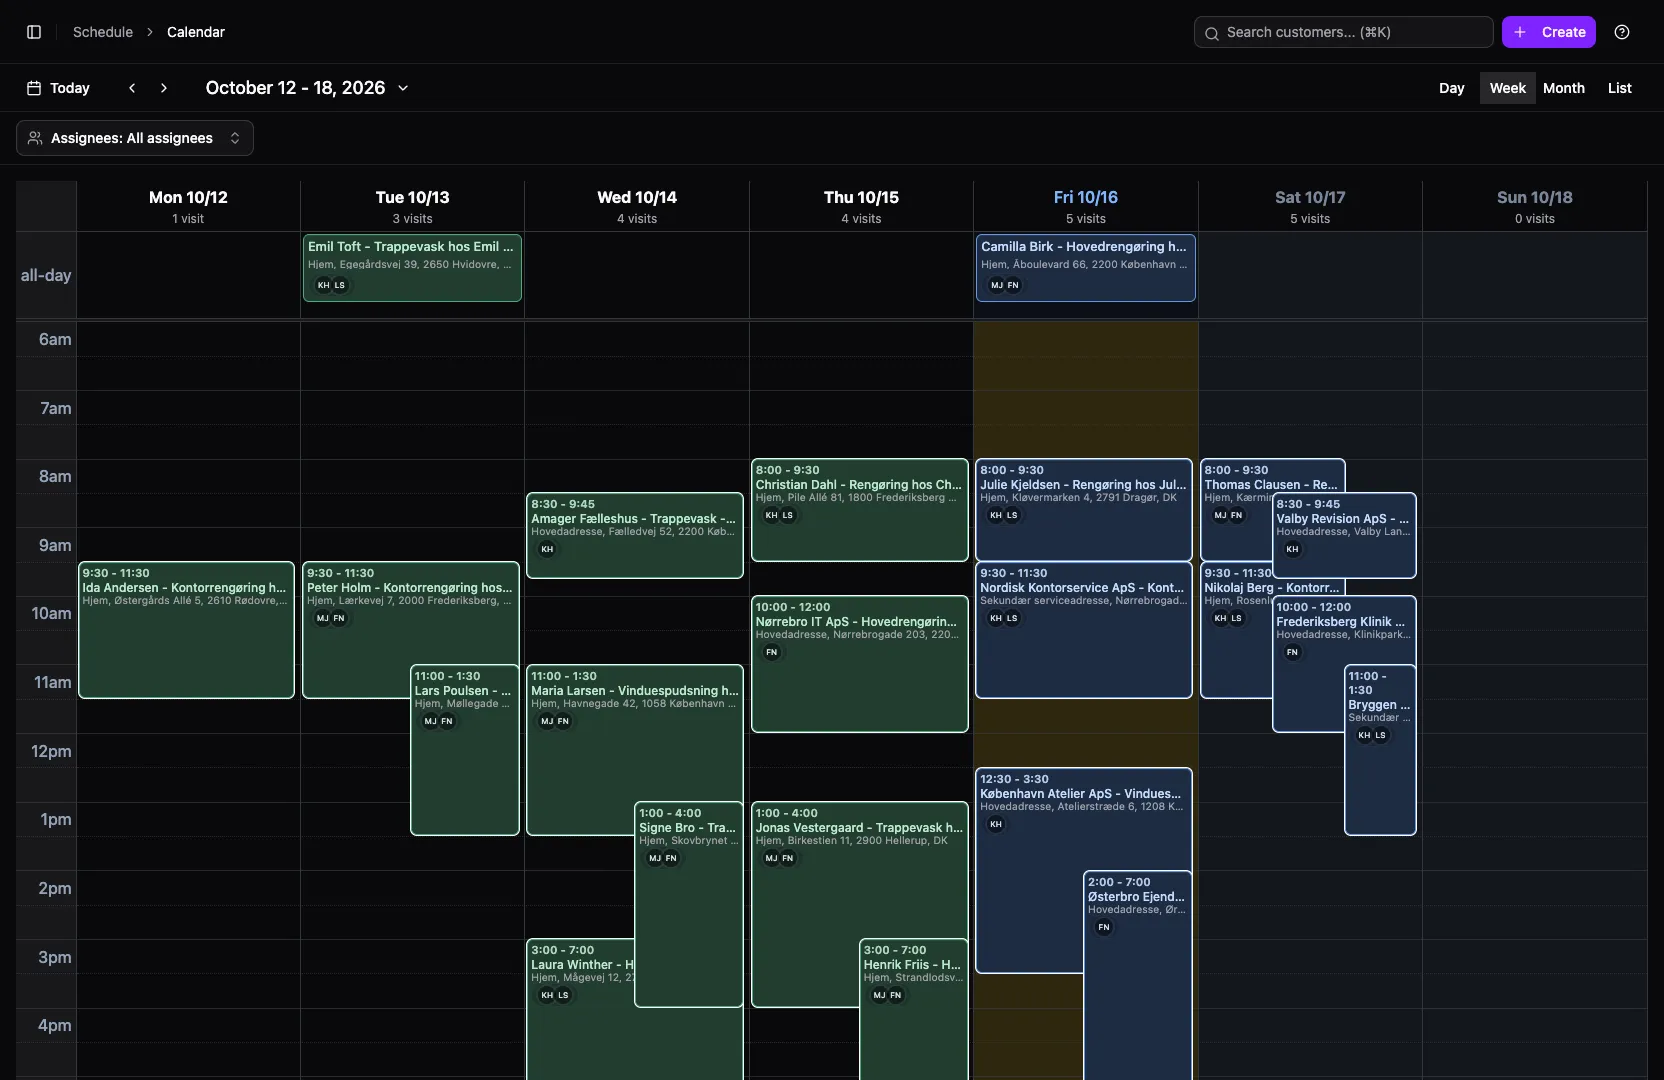Click the assignees people icon
Image resolution: width=1664 pixels, height=1080 pixels.
35,138
